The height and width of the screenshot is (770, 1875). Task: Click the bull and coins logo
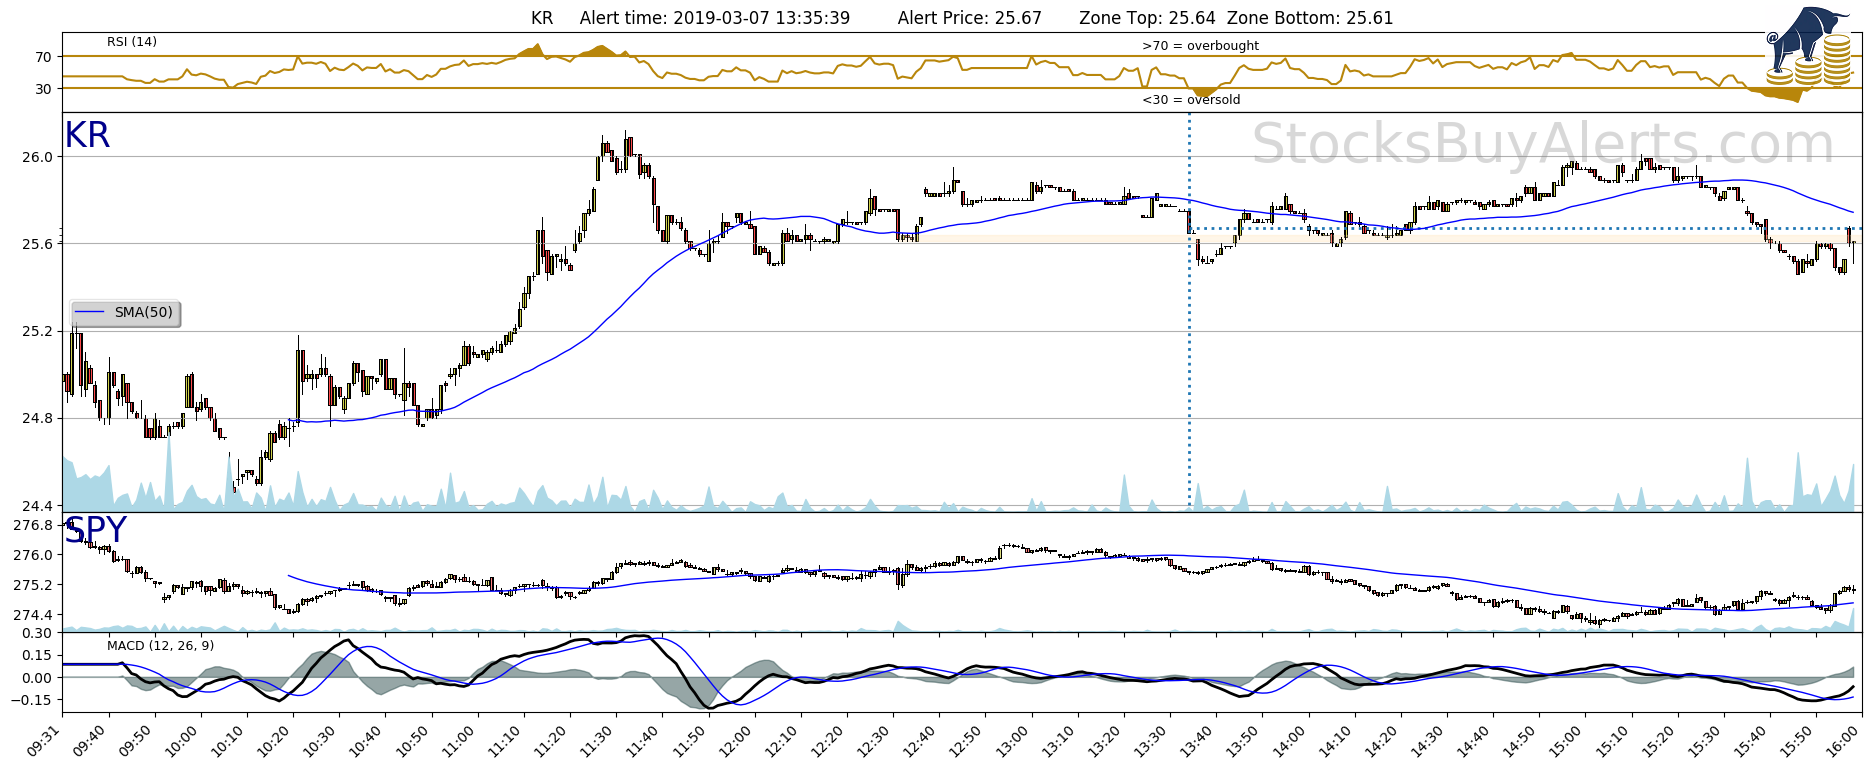coord(1811,48)
